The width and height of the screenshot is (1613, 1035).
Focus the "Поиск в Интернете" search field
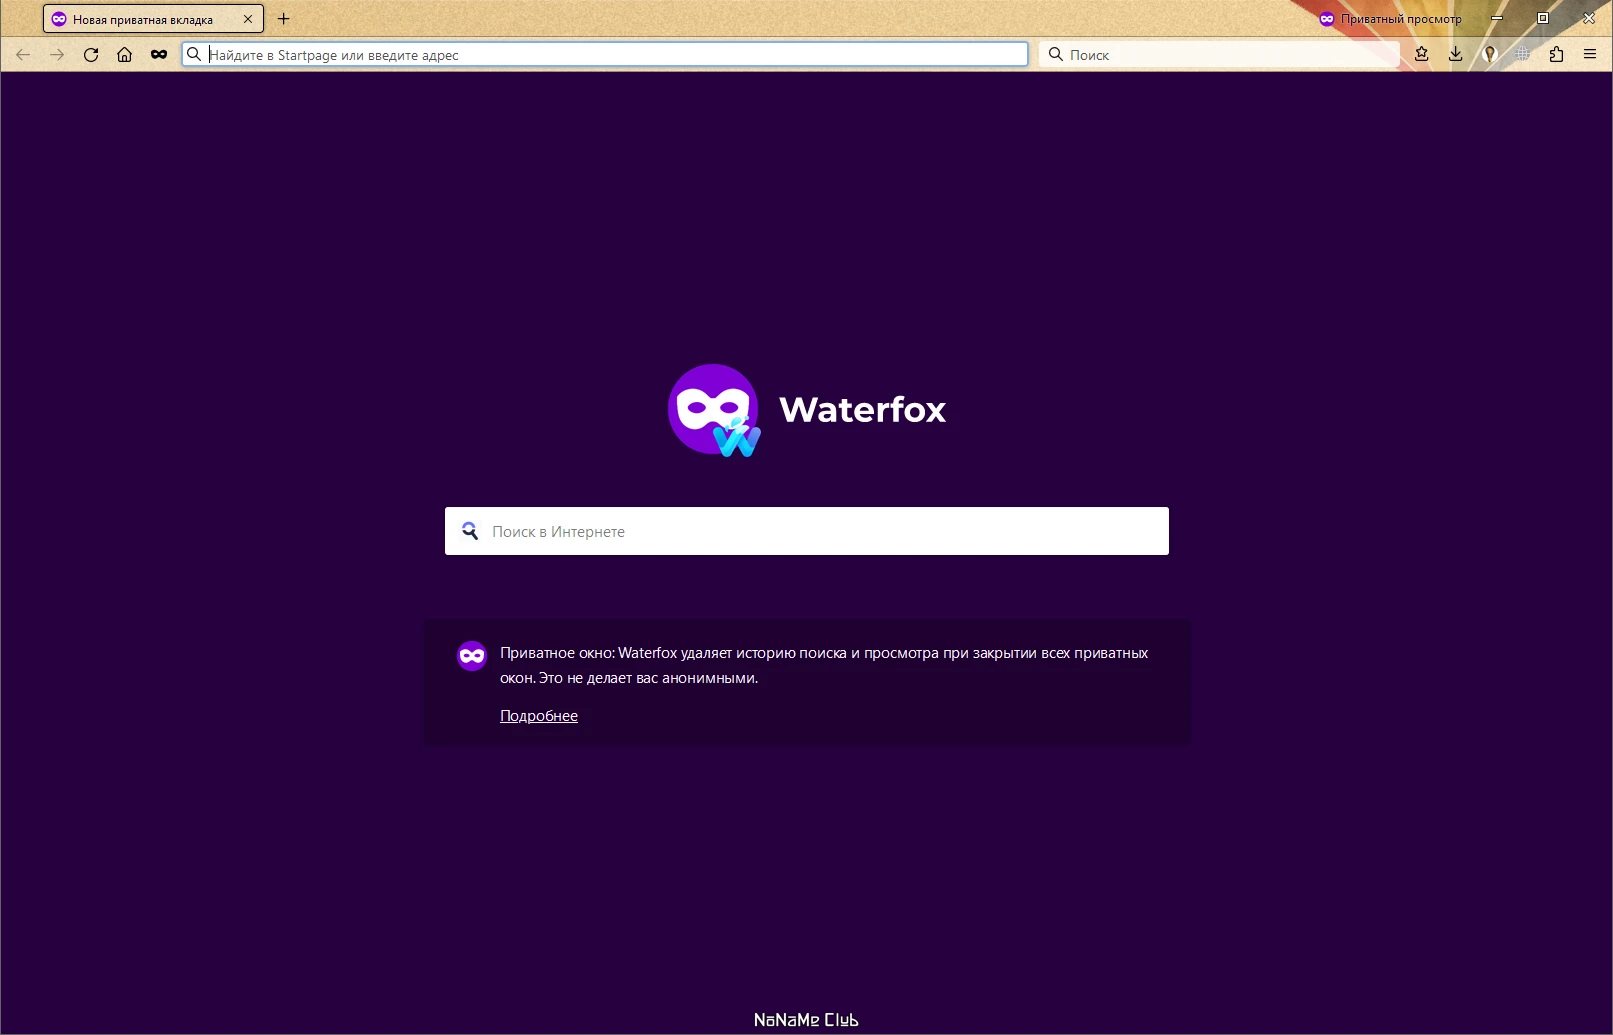806,531
